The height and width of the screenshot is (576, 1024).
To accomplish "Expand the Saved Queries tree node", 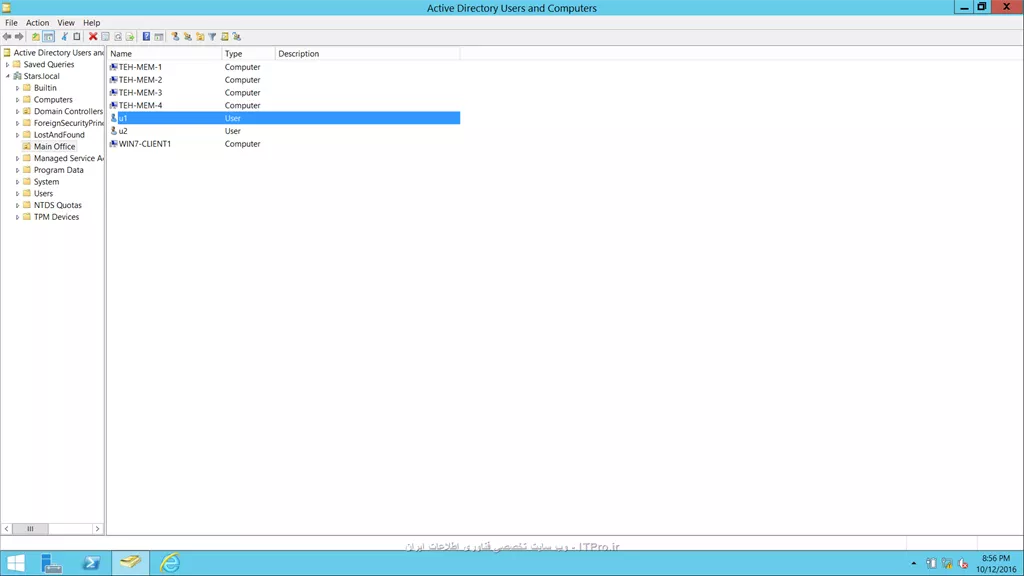I will [7, 65].
